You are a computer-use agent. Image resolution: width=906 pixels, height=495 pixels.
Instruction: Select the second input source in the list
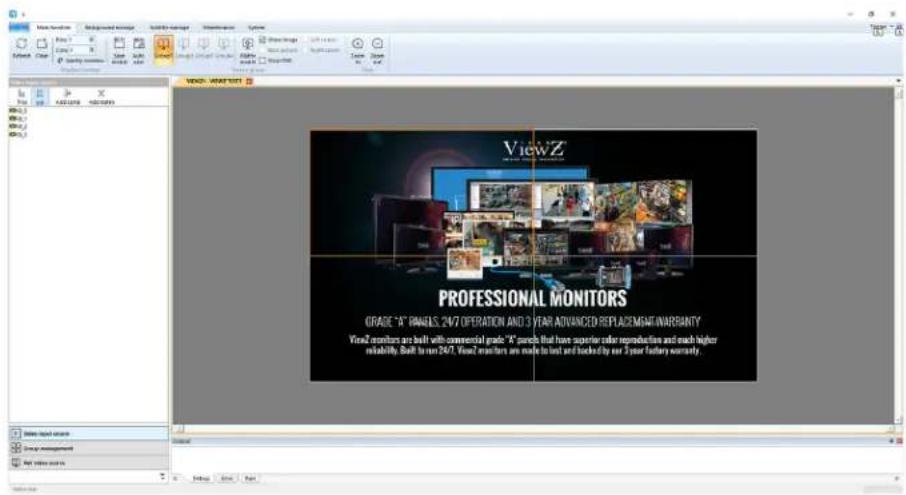point(18,118)
